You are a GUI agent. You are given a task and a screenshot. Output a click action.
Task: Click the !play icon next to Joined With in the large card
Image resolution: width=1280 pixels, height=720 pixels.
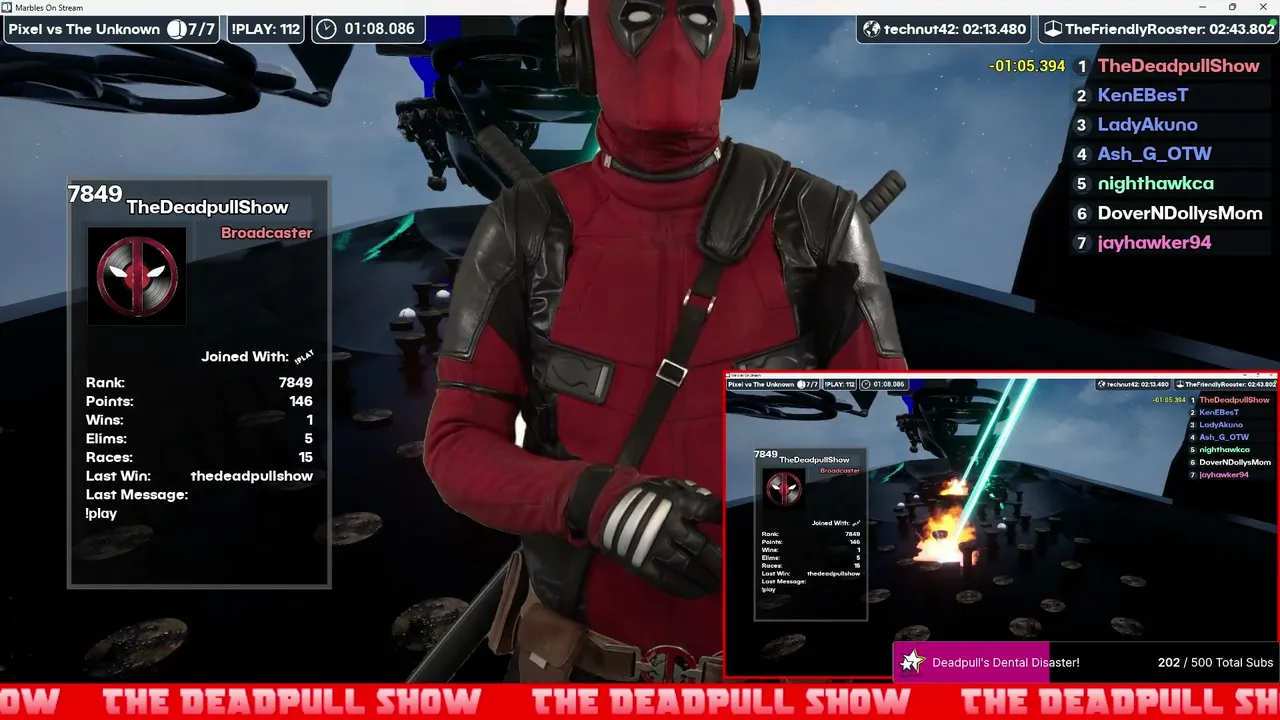[305, 356]
